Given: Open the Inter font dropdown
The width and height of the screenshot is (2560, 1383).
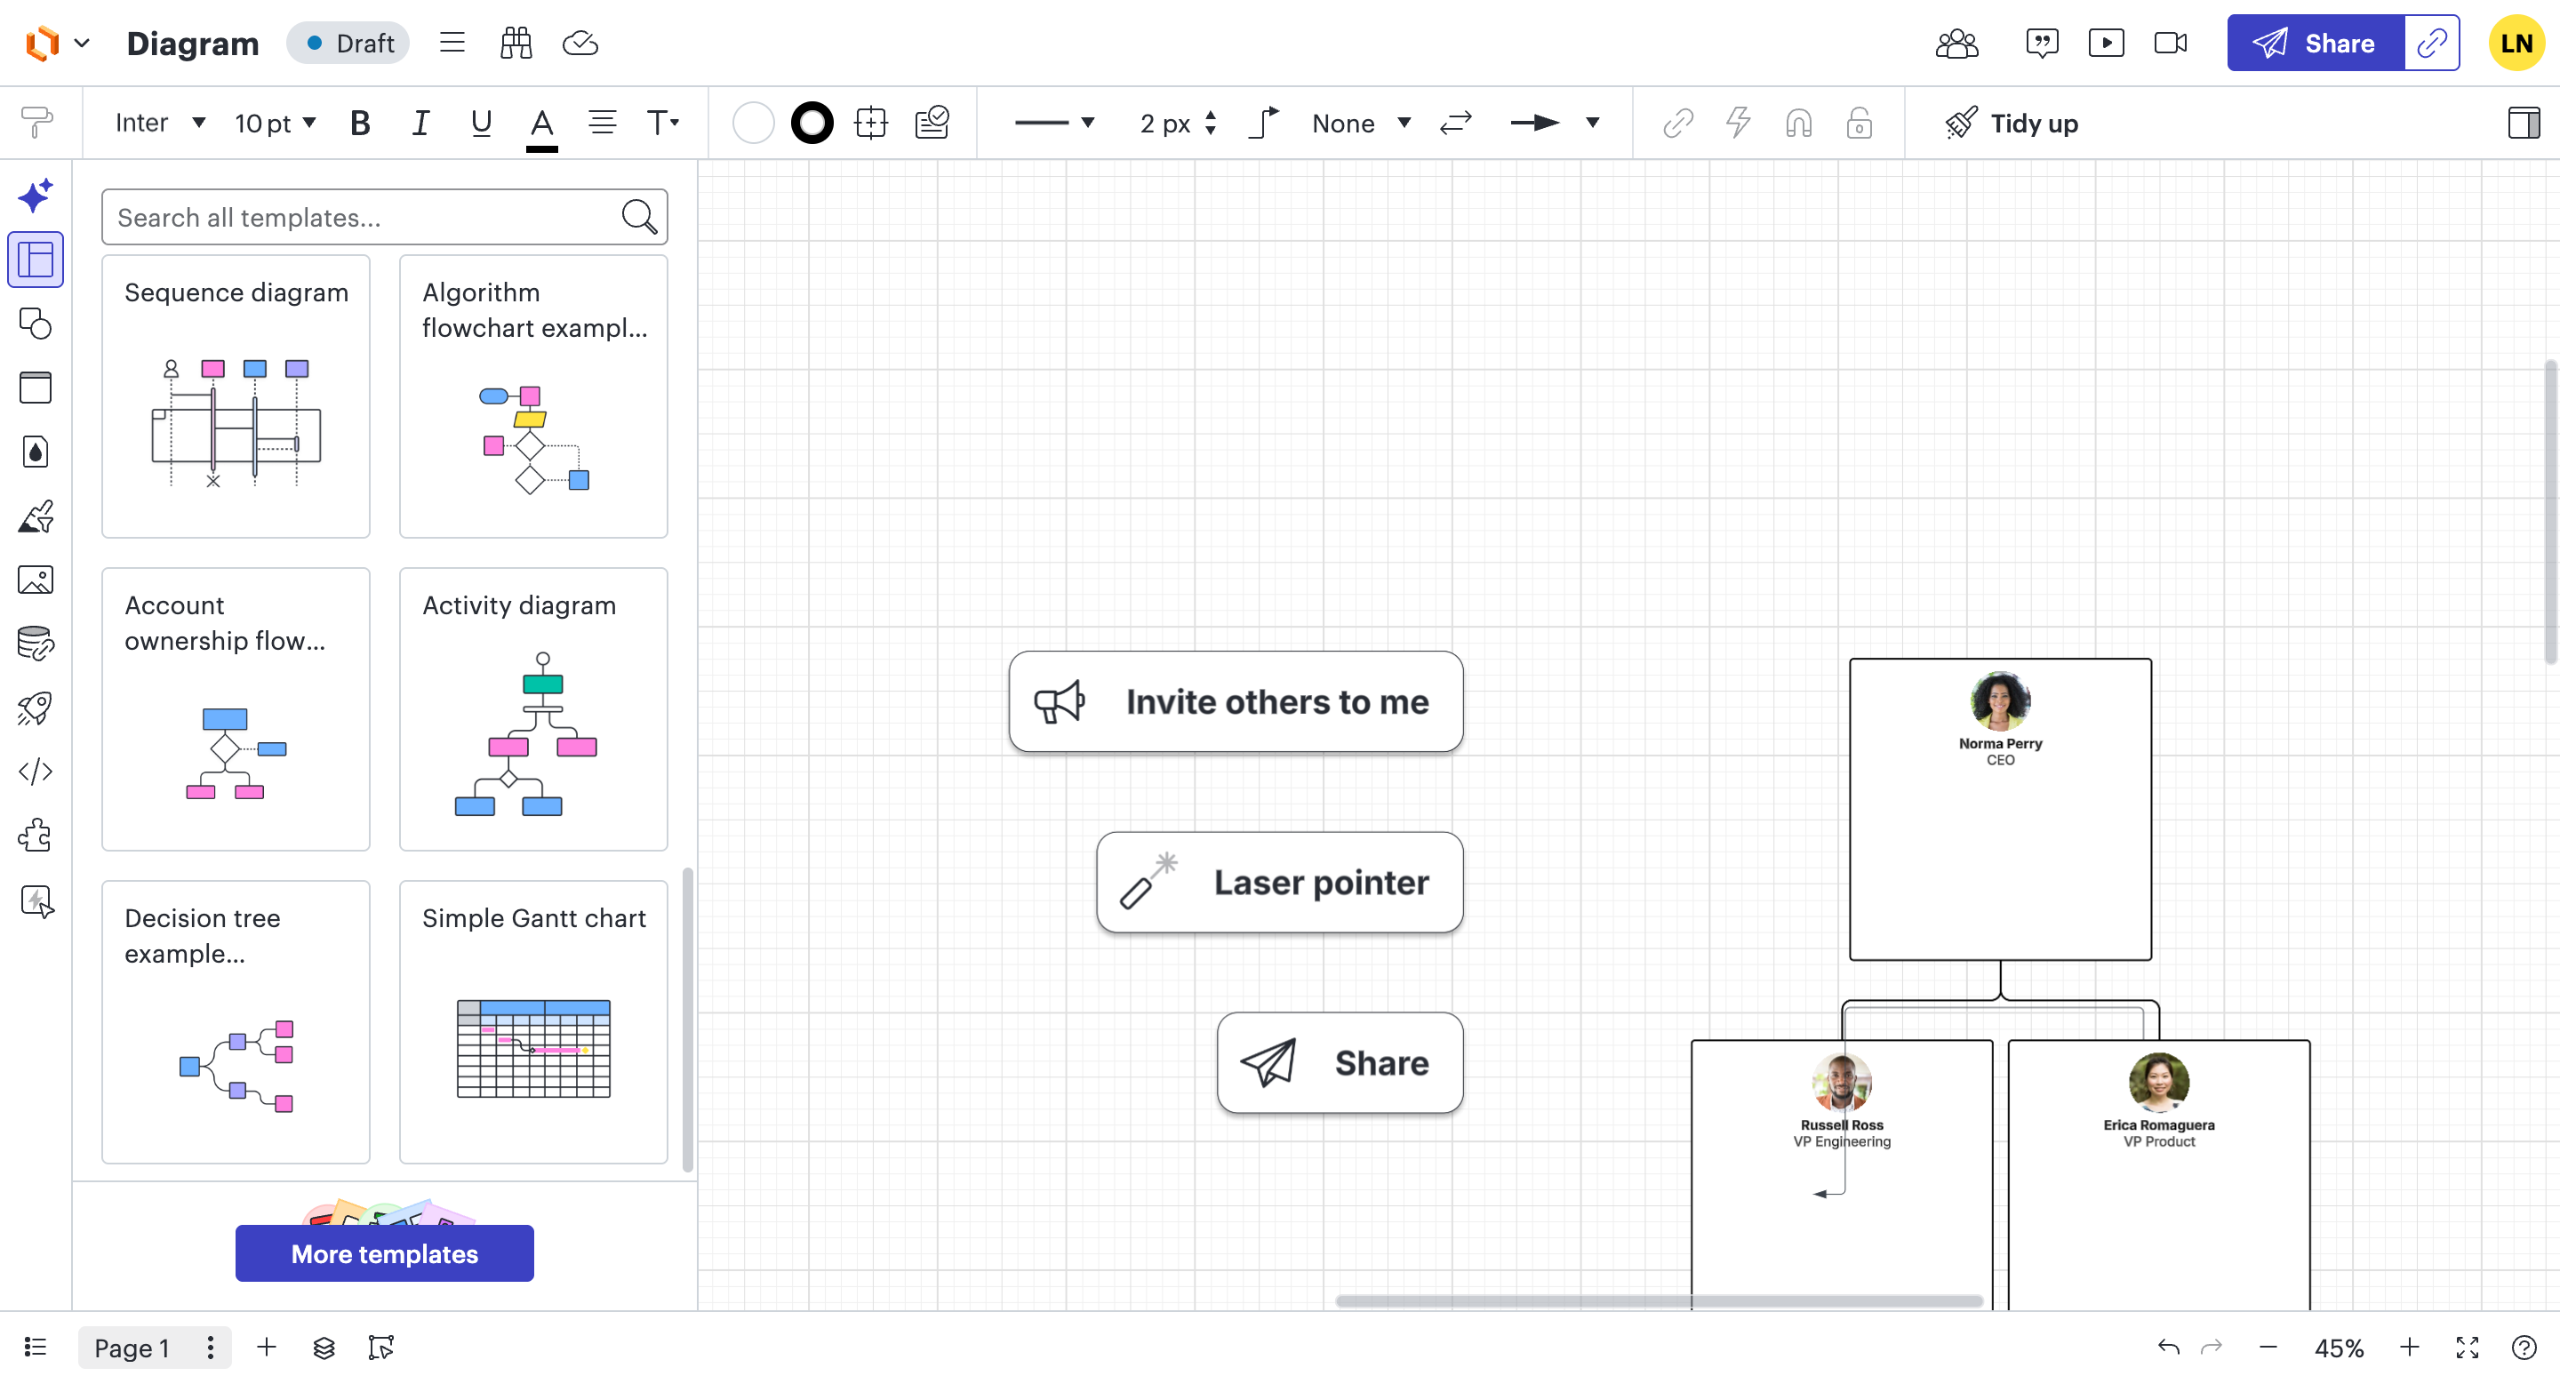Looking at the screenshot, I should (160, 123).
